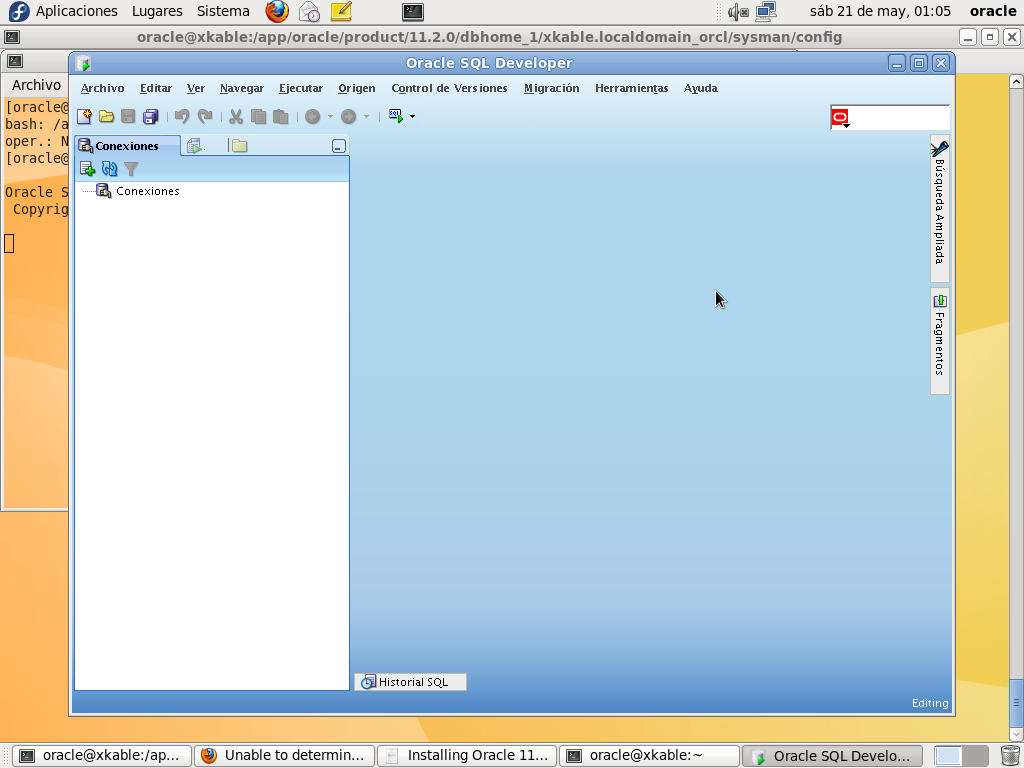1024x768 pixels.
Task: Open the Ejecutar menu
Action: 300,88
